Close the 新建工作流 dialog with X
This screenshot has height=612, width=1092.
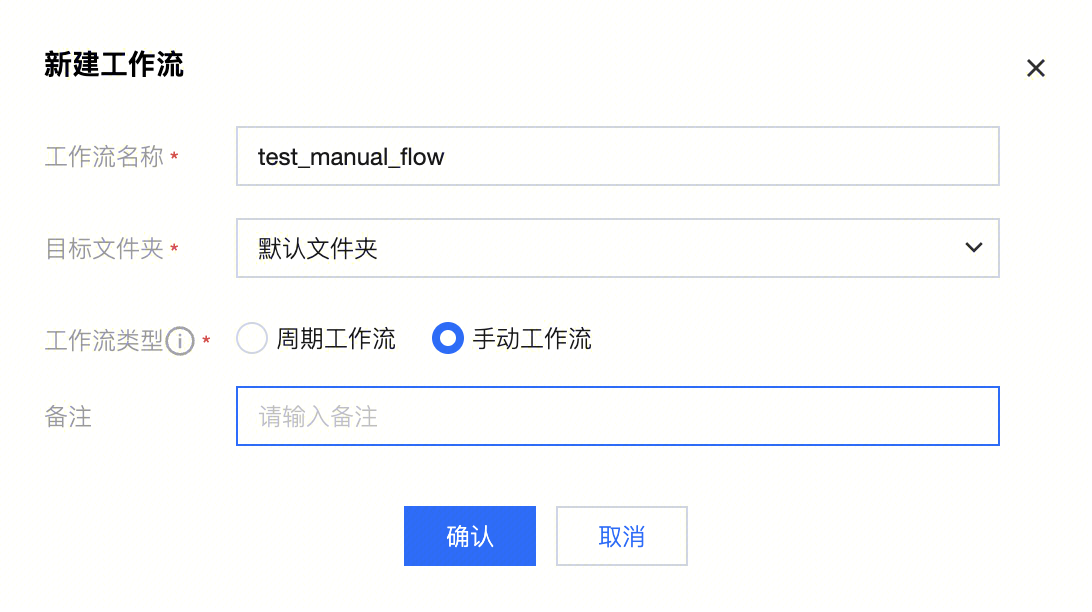pyautogui.click(x=1036, y=68)
